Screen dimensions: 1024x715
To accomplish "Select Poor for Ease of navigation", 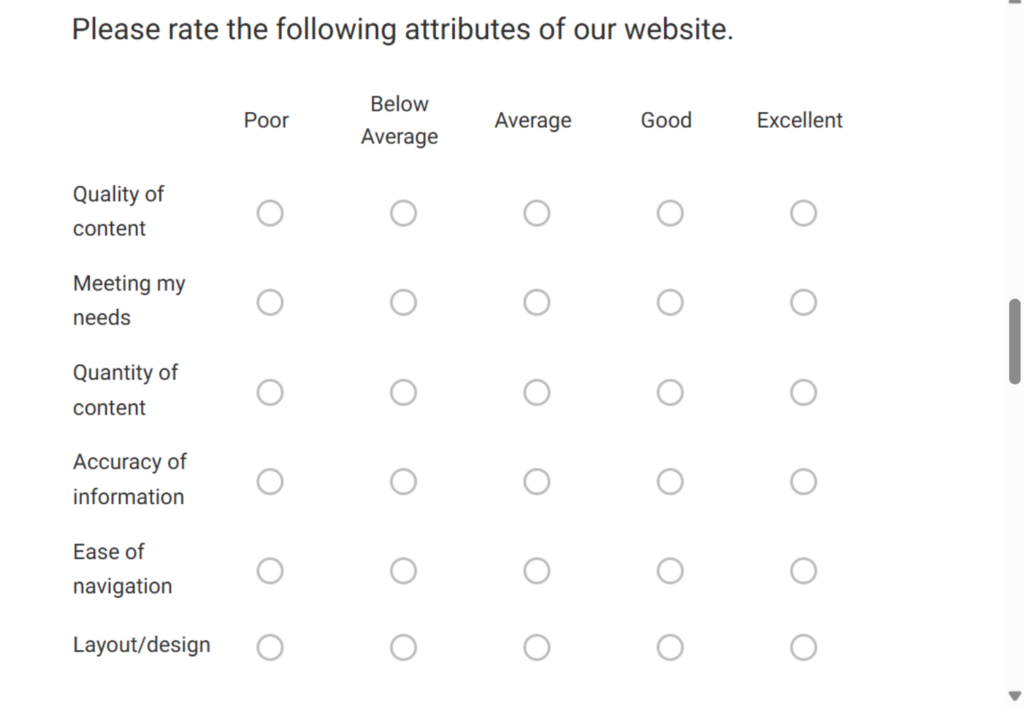I will click(x=270, y=570).
